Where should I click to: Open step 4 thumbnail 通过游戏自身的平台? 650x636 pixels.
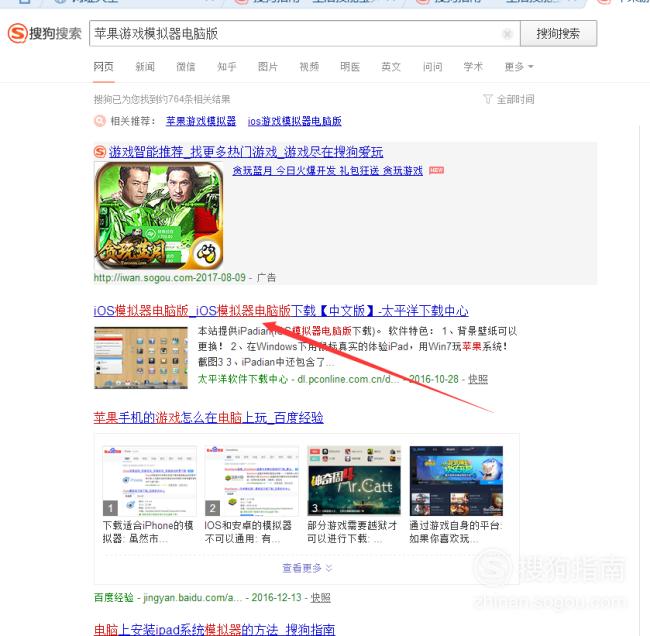tap(456, 481)
